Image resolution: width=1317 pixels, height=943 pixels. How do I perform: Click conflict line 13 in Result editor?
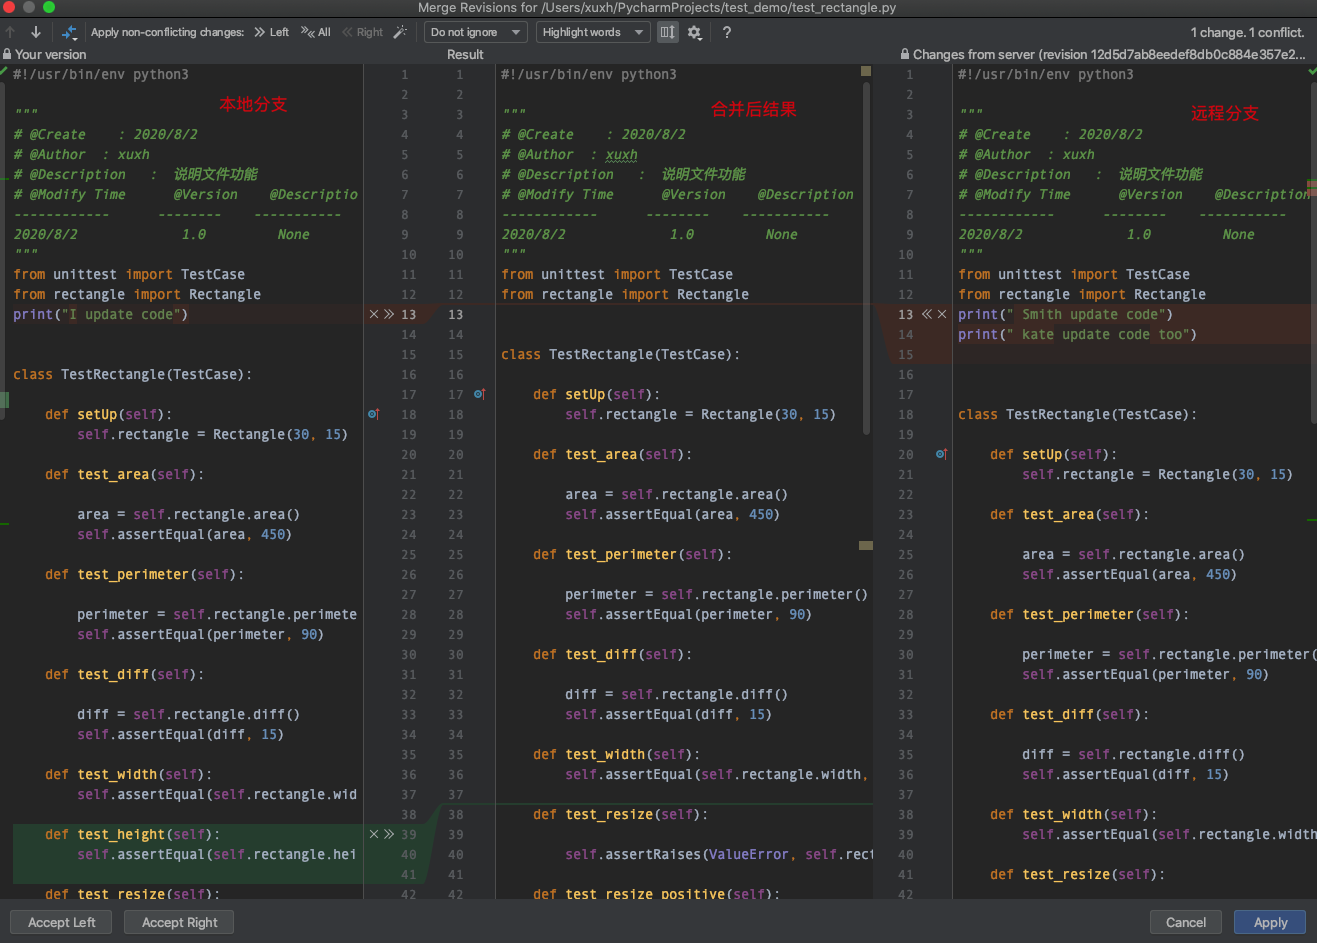click(x=684, y=314)
